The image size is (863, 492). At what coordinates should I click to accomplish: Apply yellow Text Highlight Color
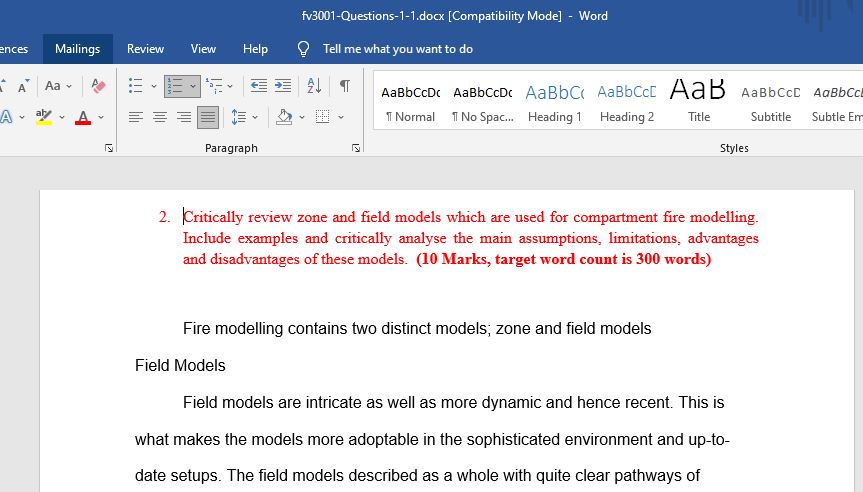pyautogui.click(x=43, y=117)
